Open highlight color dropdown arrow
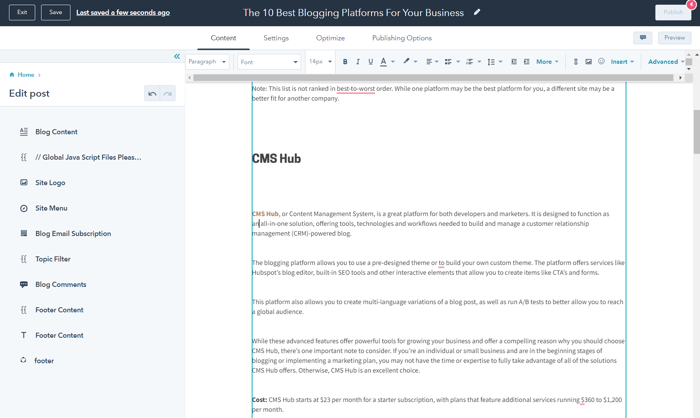Screen dimensions: 700x418 (416, 62)
